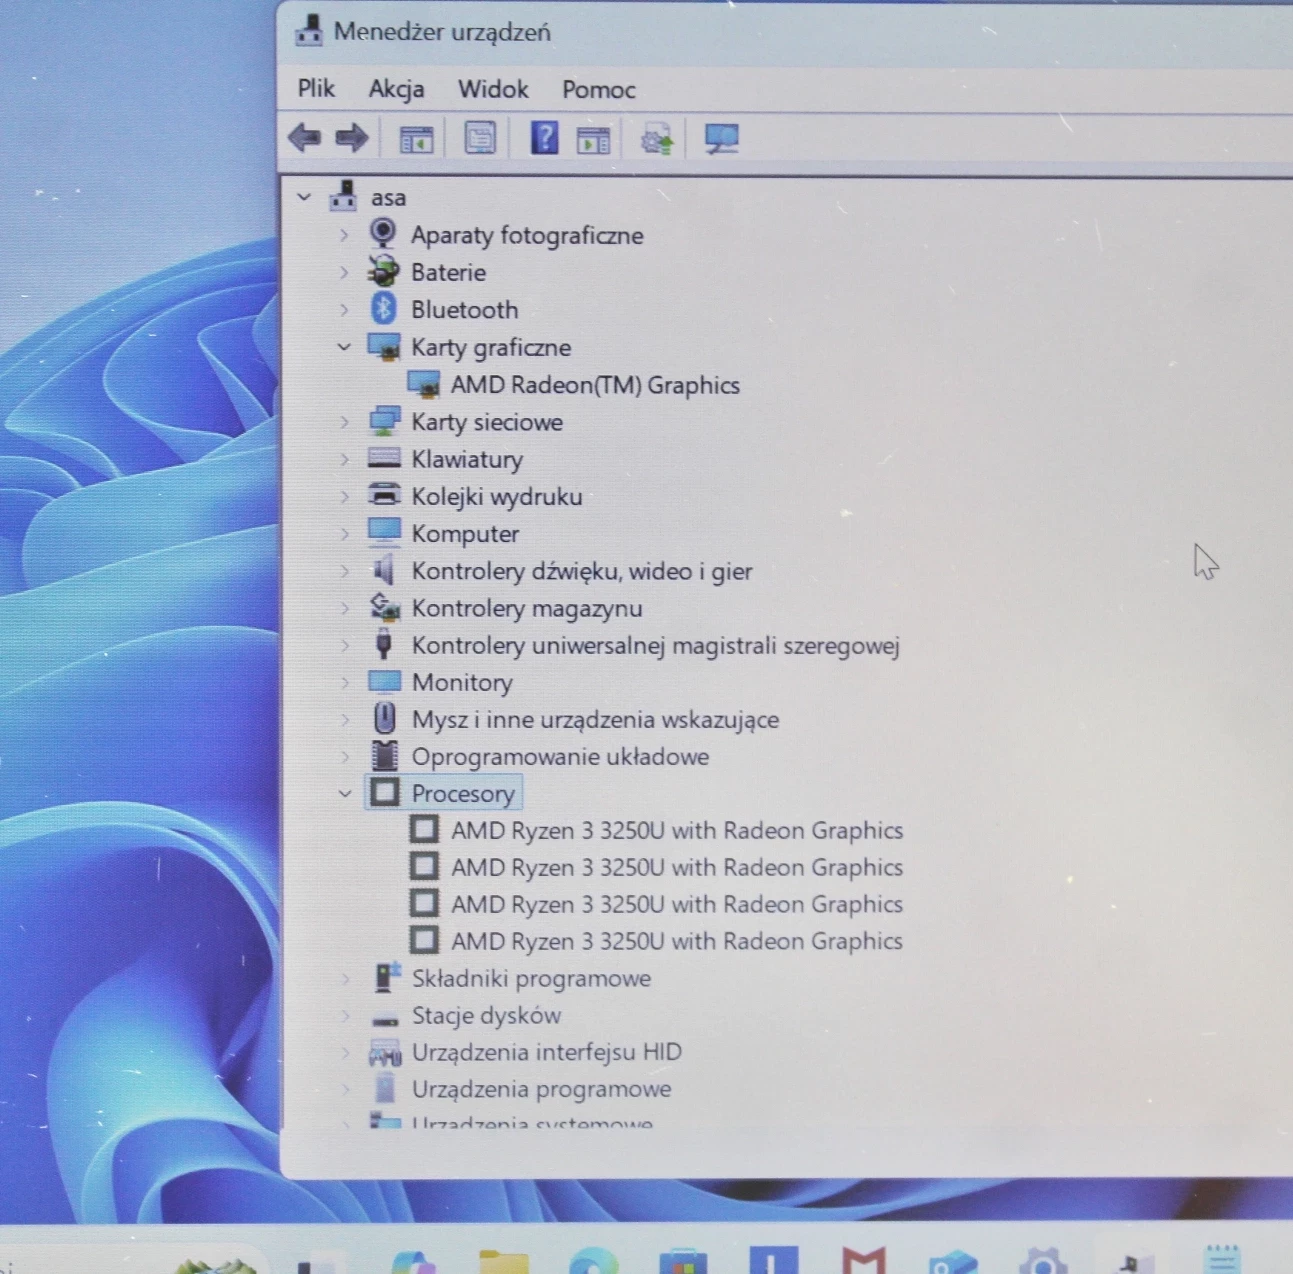Expand the Bluetooth chevron

tap(344, 310)
